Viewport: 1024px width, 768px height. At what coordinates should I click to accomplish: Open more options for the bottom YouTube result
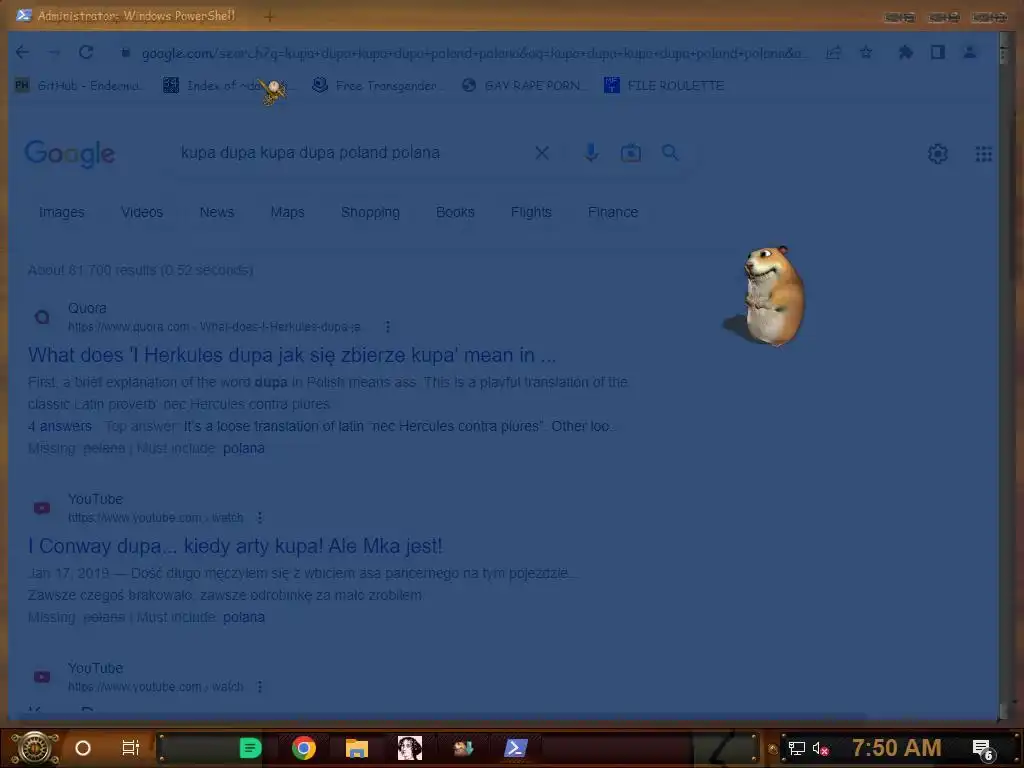pos(259,687)
